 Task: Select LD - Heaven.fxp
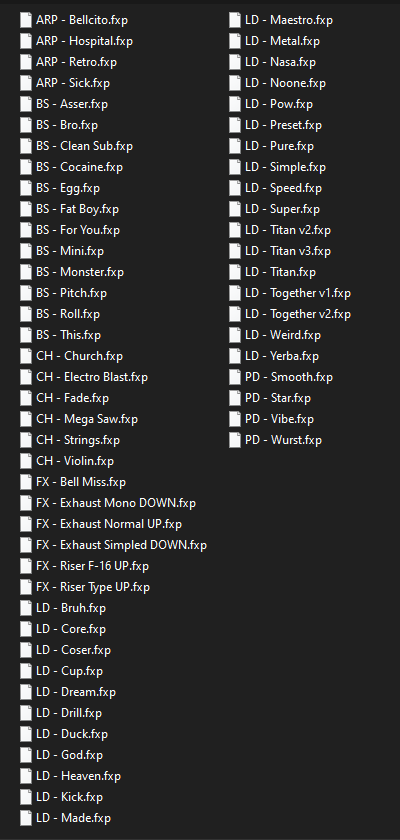pos(78,776)
